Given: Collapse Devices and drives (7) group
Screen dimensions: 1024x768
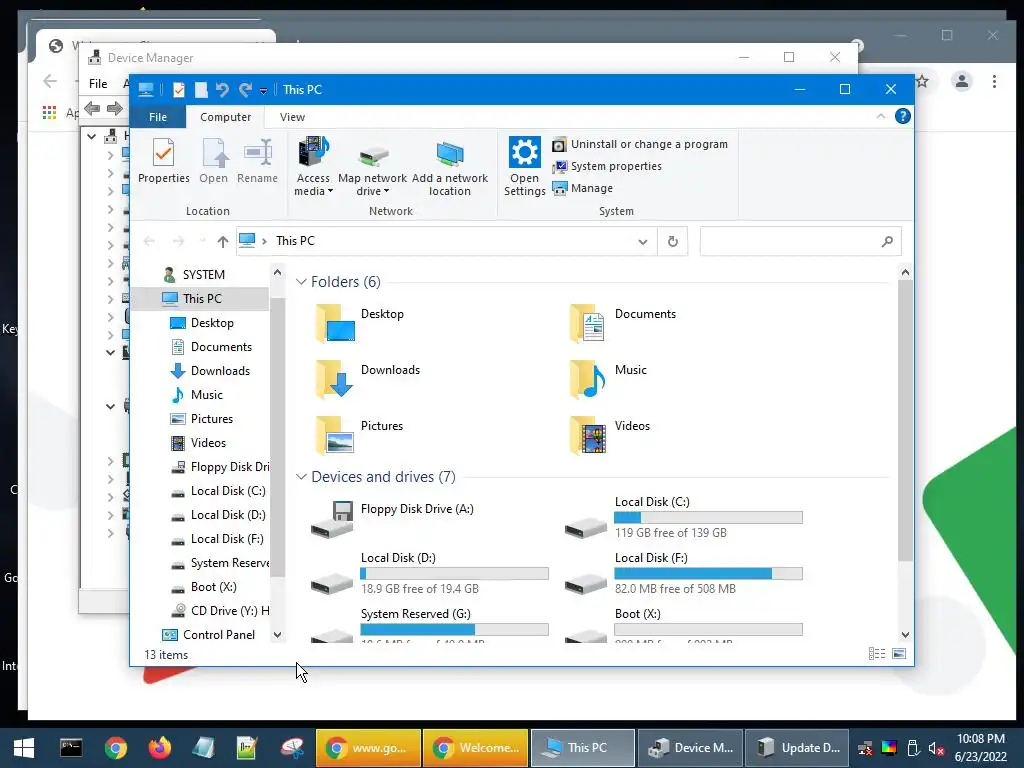Looking at the screenshot, I should coord(301,477).
